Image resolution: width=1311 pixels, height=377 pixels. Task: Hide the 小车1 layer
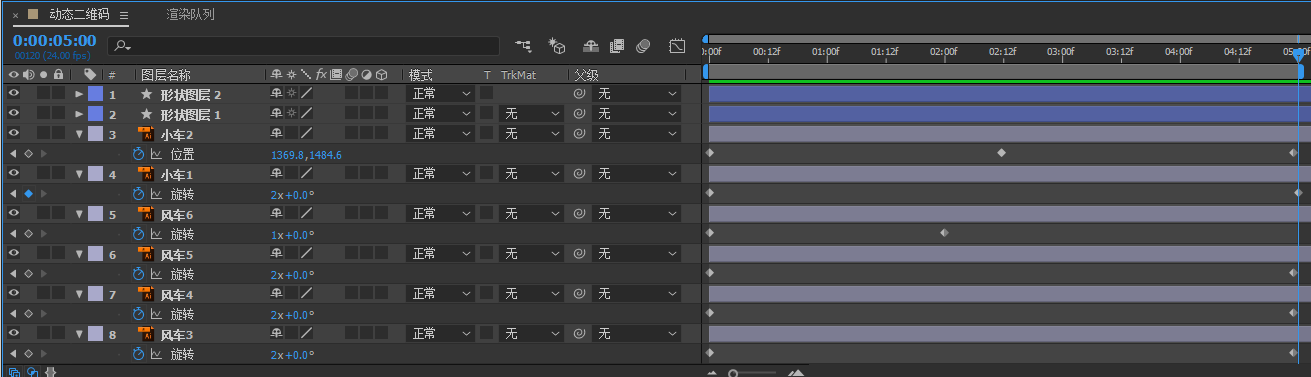[14, 174]
